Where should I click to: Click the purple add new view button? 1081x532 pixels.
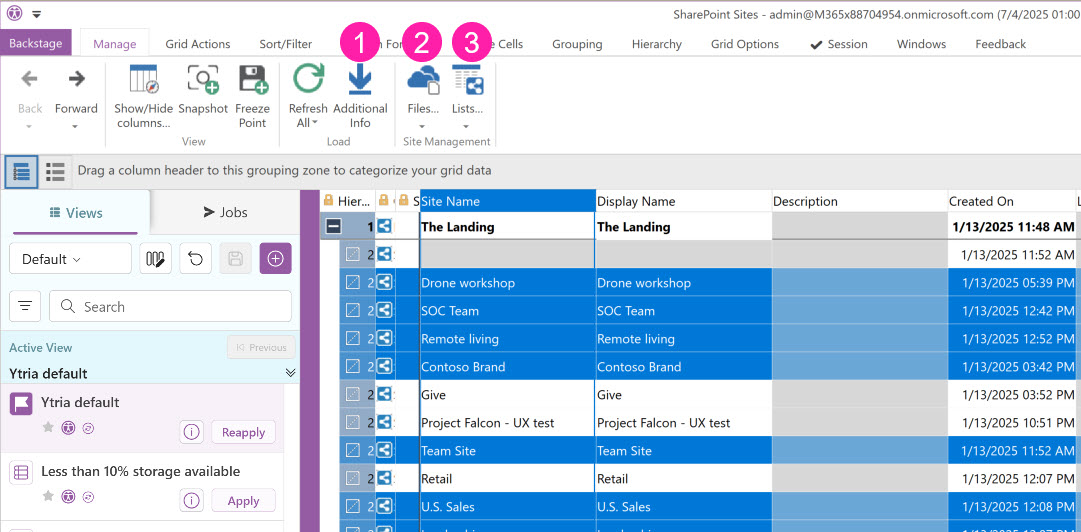tap(275, 259)
